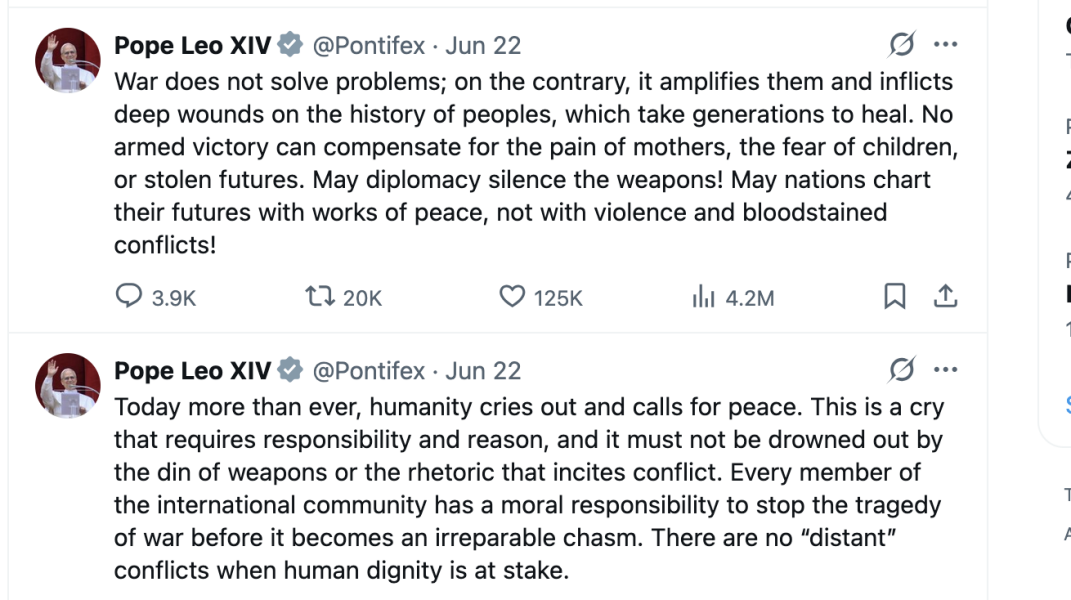Click the retweet icon showing 20K
Screen dimensions: 1071x600
320,297
